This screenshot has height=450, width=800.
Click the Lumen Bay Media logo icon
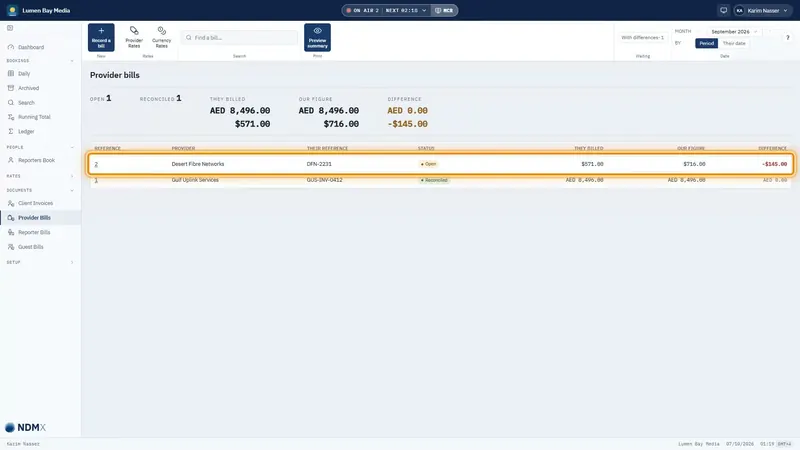coord(12,10)
